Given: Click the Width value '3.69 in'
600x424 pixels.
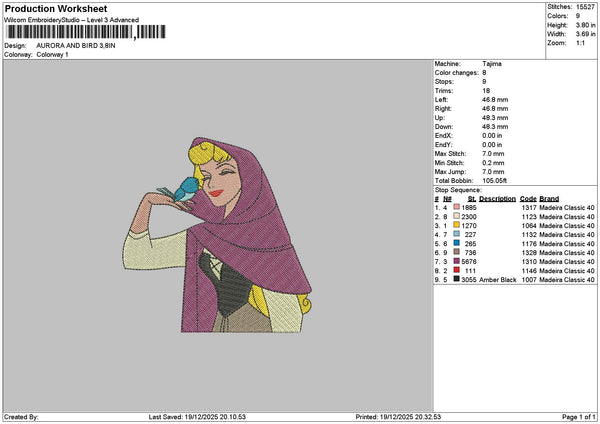Looking at the screenshot, I should point(585,34).
